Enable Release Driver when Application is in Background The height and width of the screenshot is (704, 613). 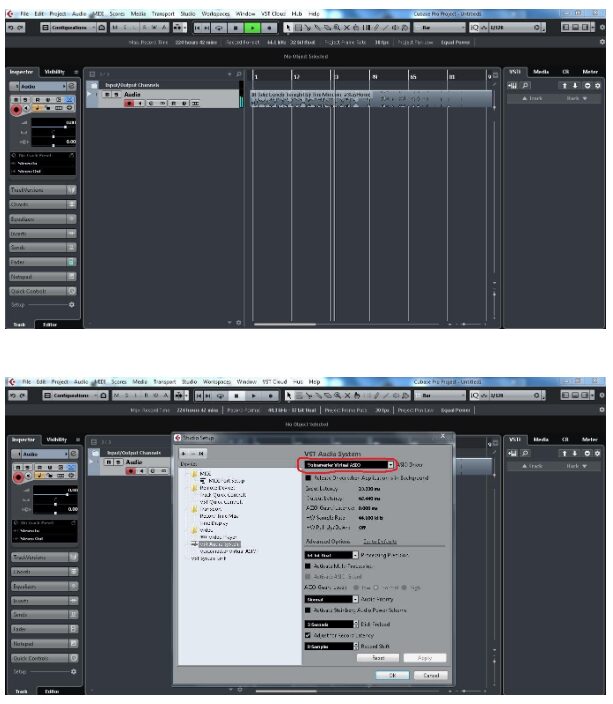point(306,478)
